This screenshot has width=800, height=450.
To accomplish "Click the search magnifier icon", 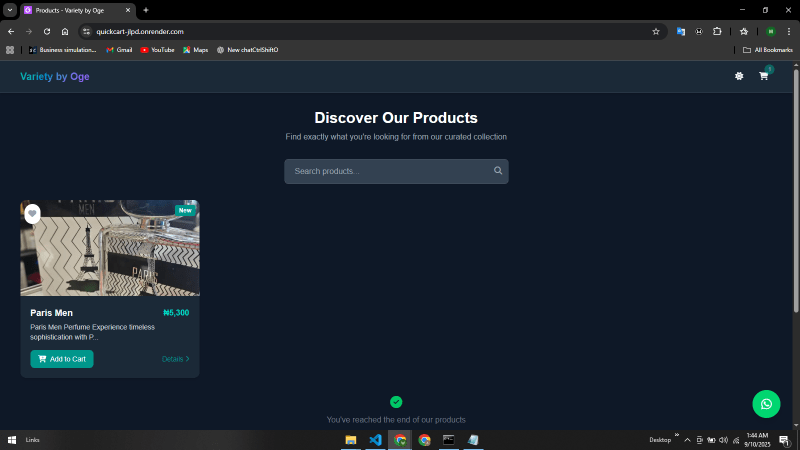I will [498, 171].
